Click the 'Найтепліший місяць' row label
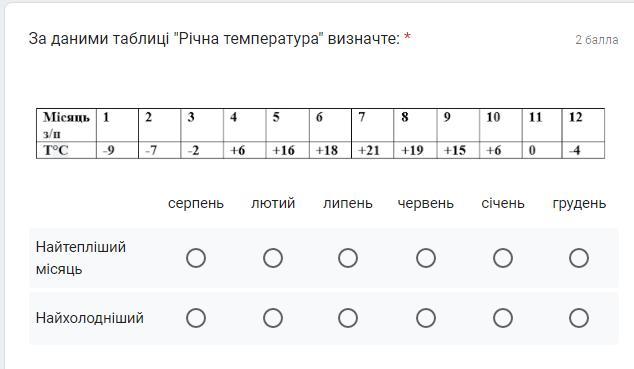This screenshot has width=634, height=369. tap(81, 258)
